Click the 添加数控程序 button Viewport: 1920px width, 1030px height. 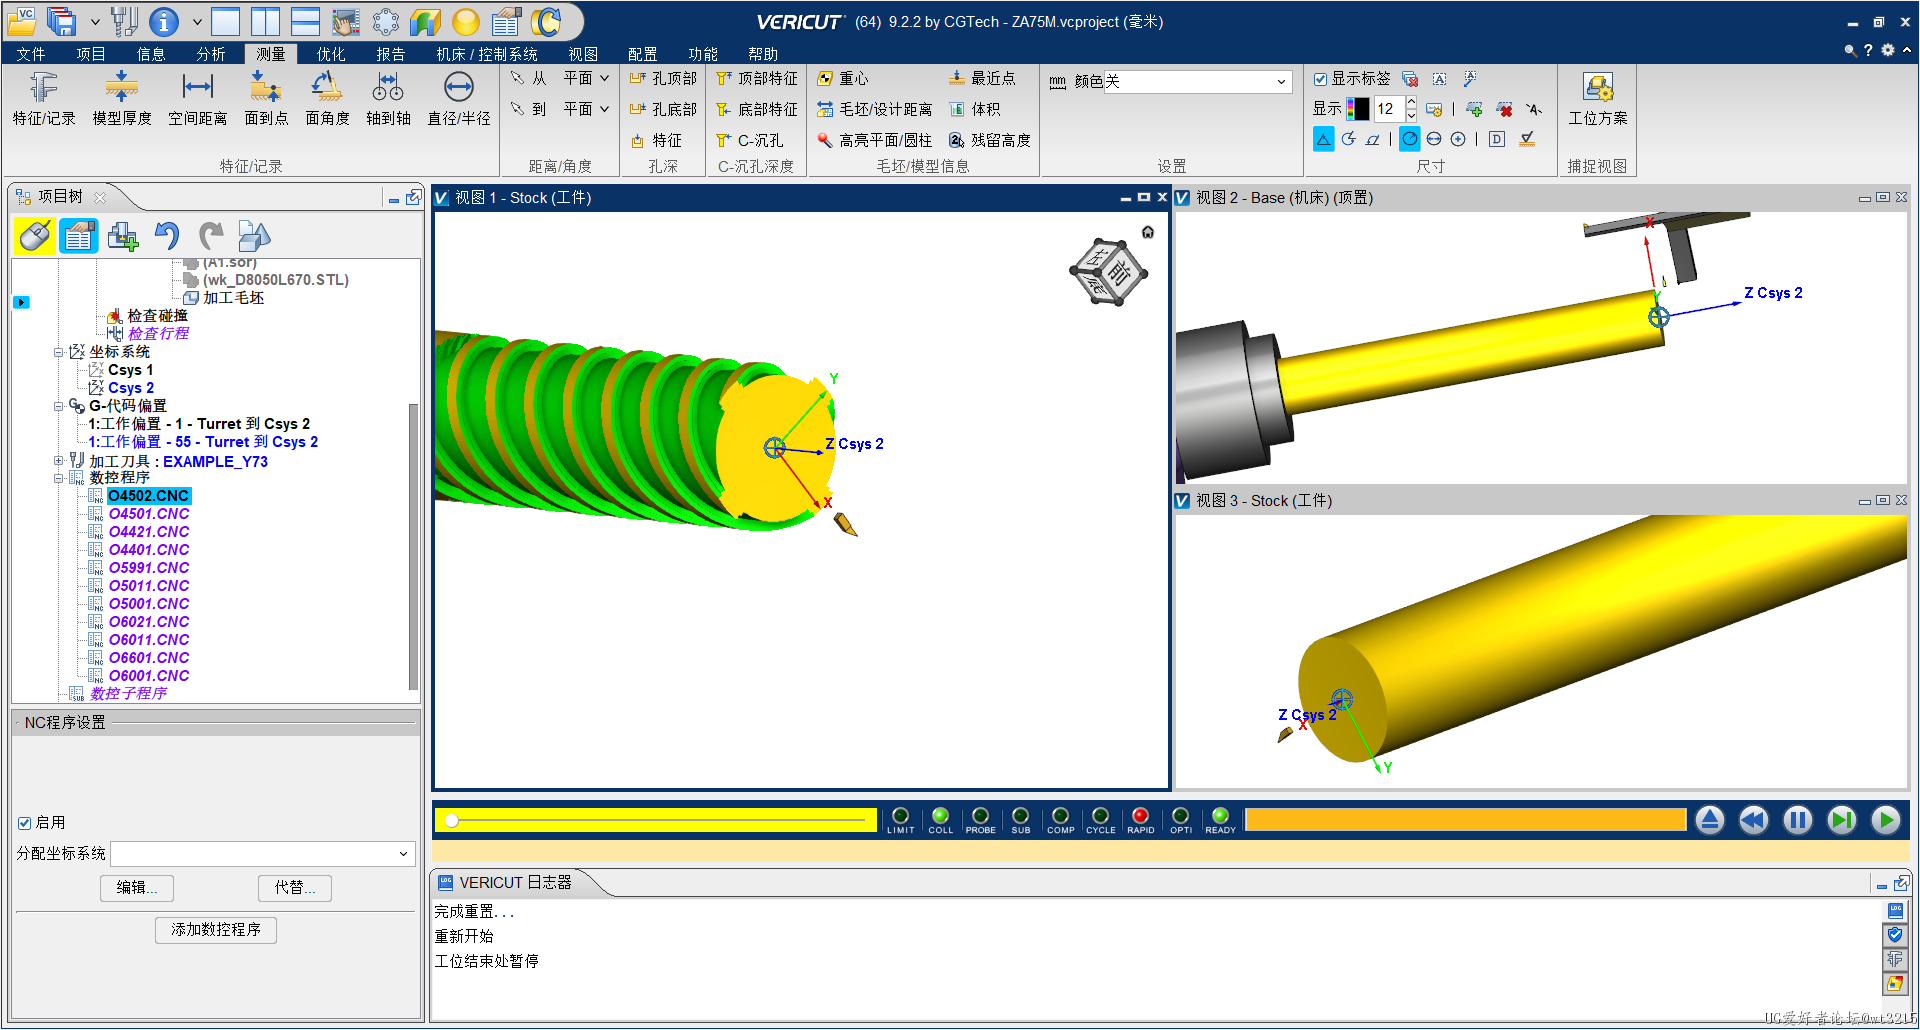tap(216, 930)
